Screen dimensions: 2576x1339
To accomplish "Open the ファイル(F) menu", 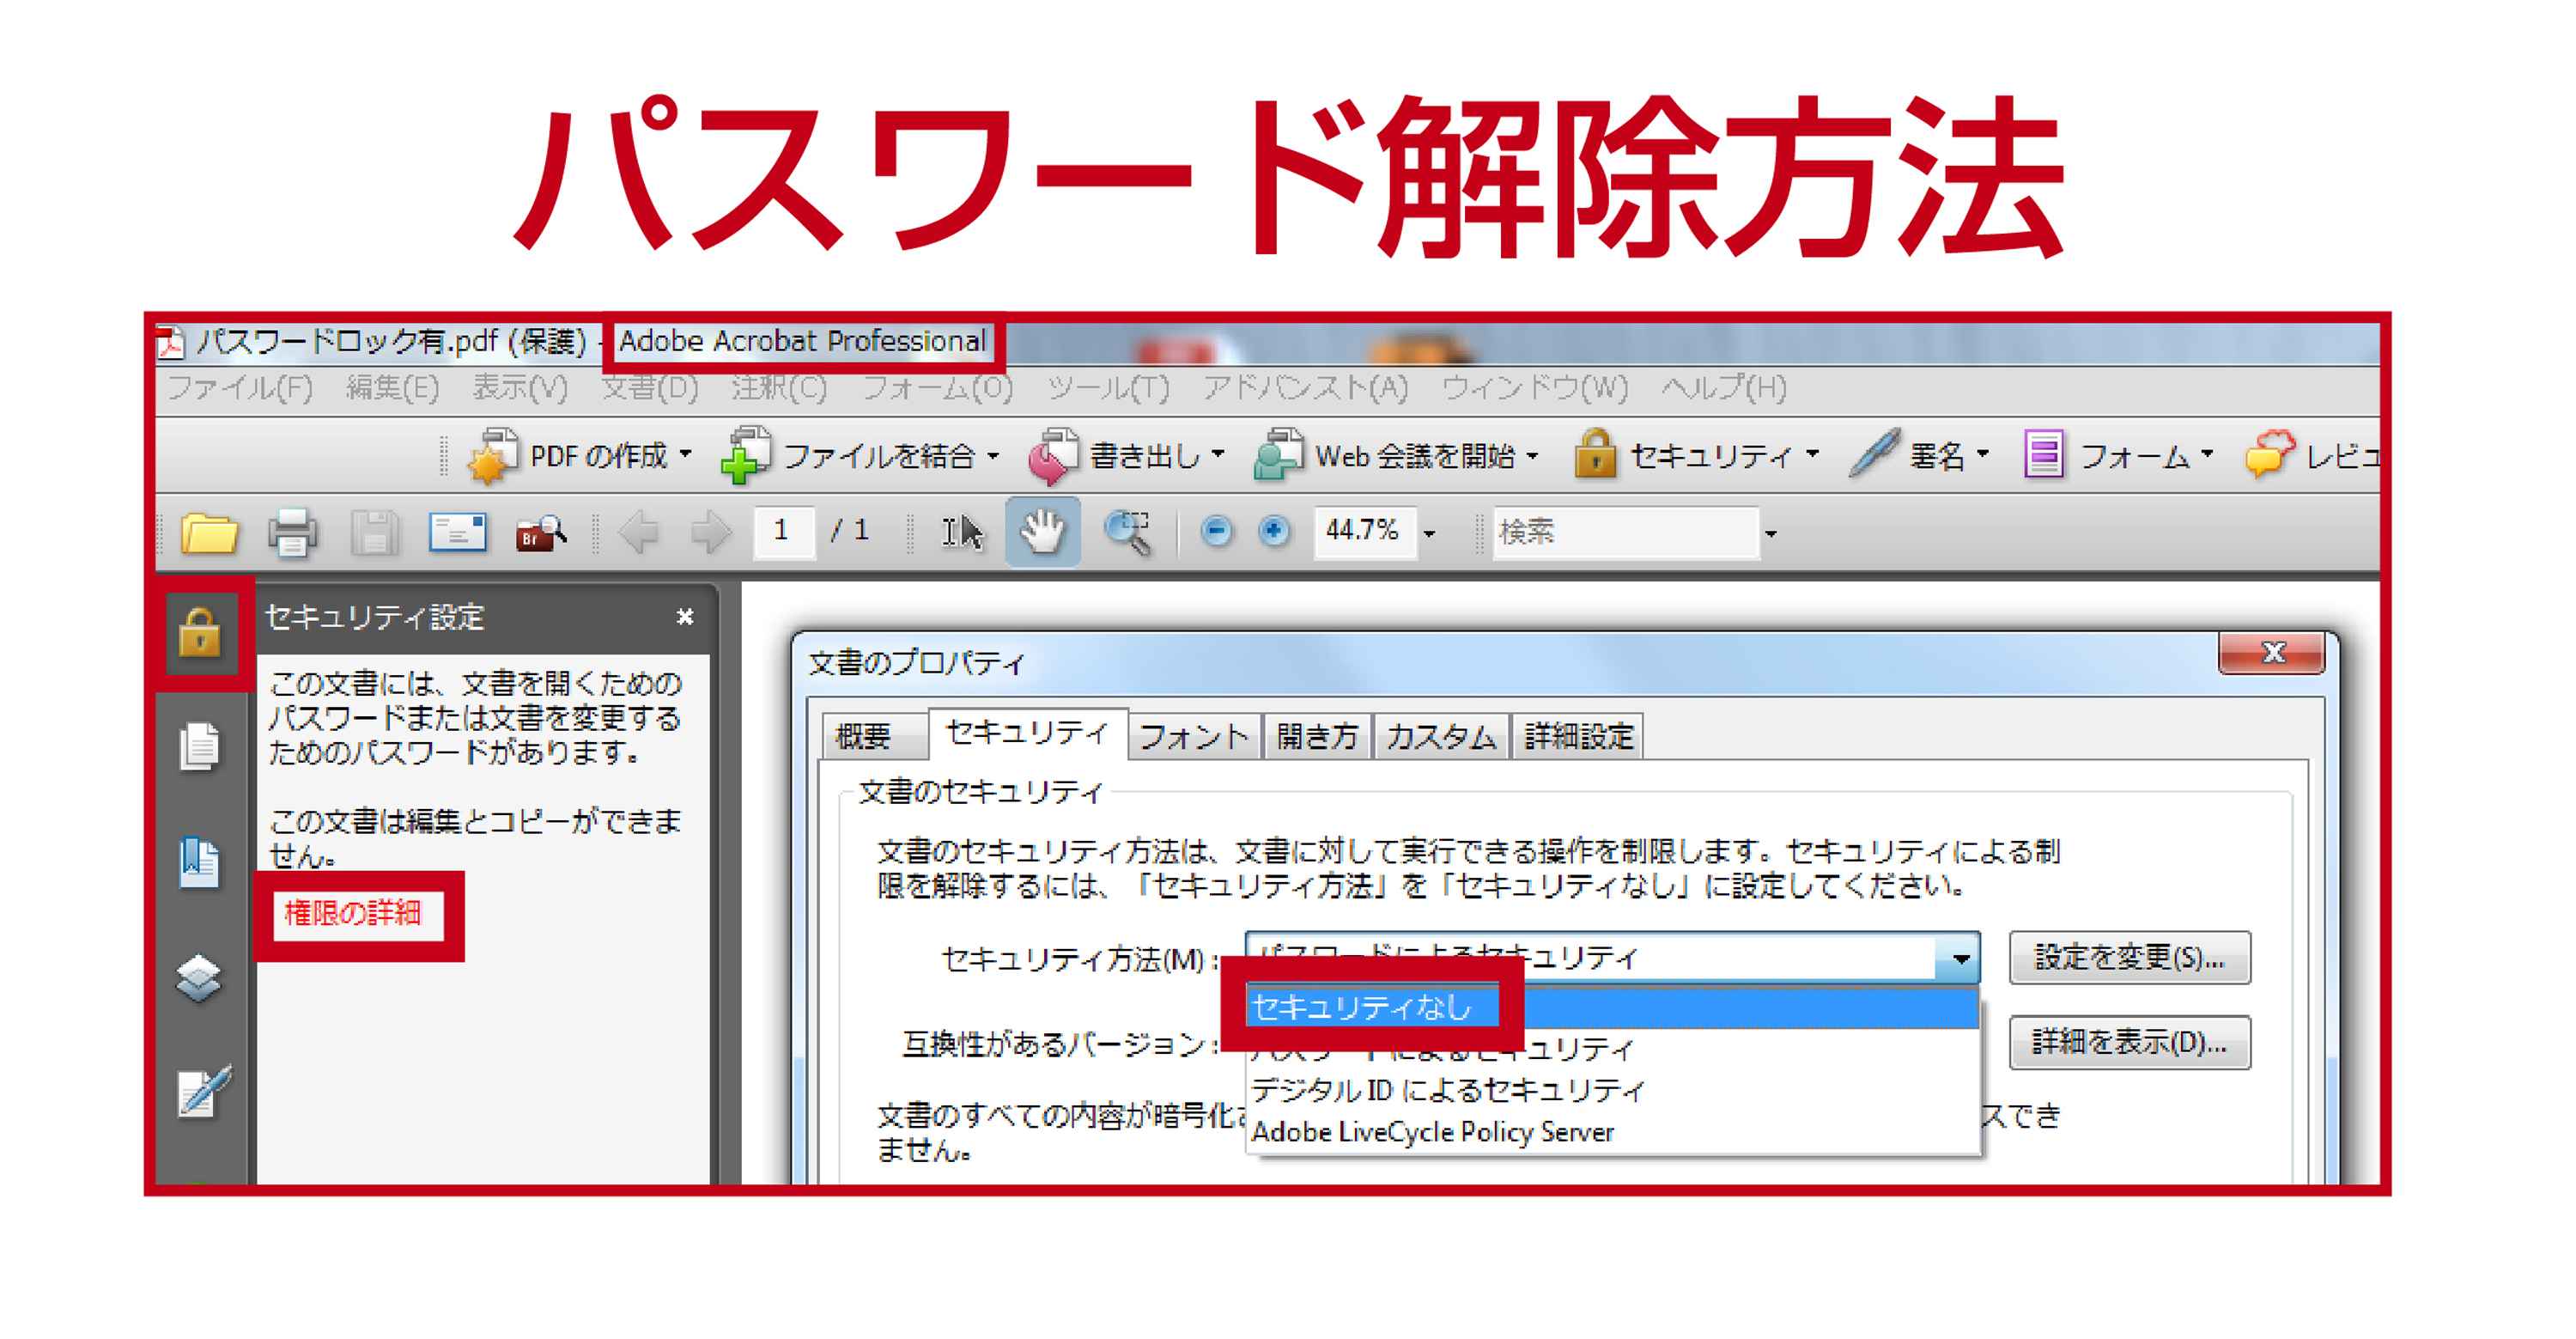I will pyautogui.click(x=240, y=388).
